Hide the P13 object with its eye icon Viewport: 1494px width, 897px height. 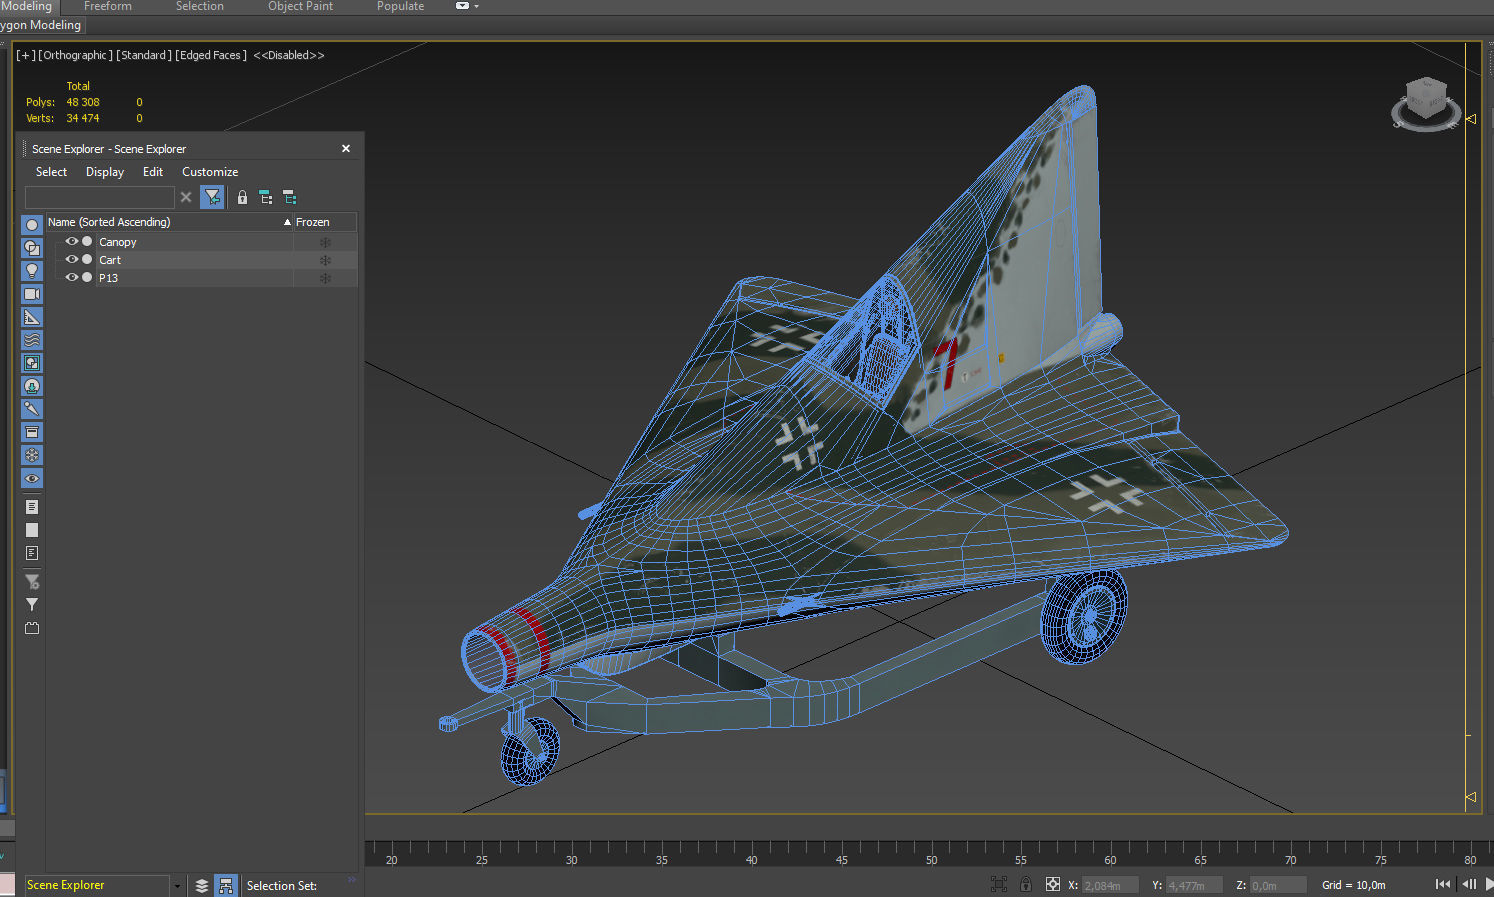point(72,277)
